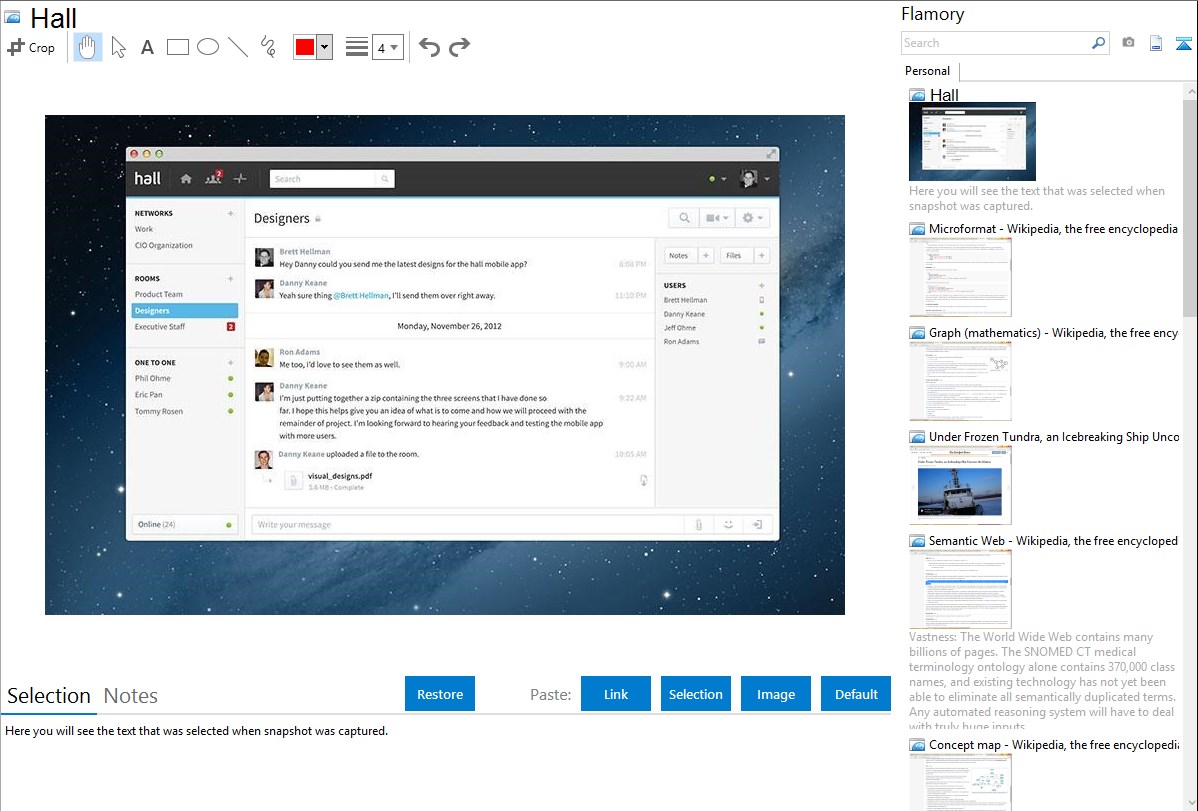Open the Microformat Wikipedia snapshot thumbnail

960,277
